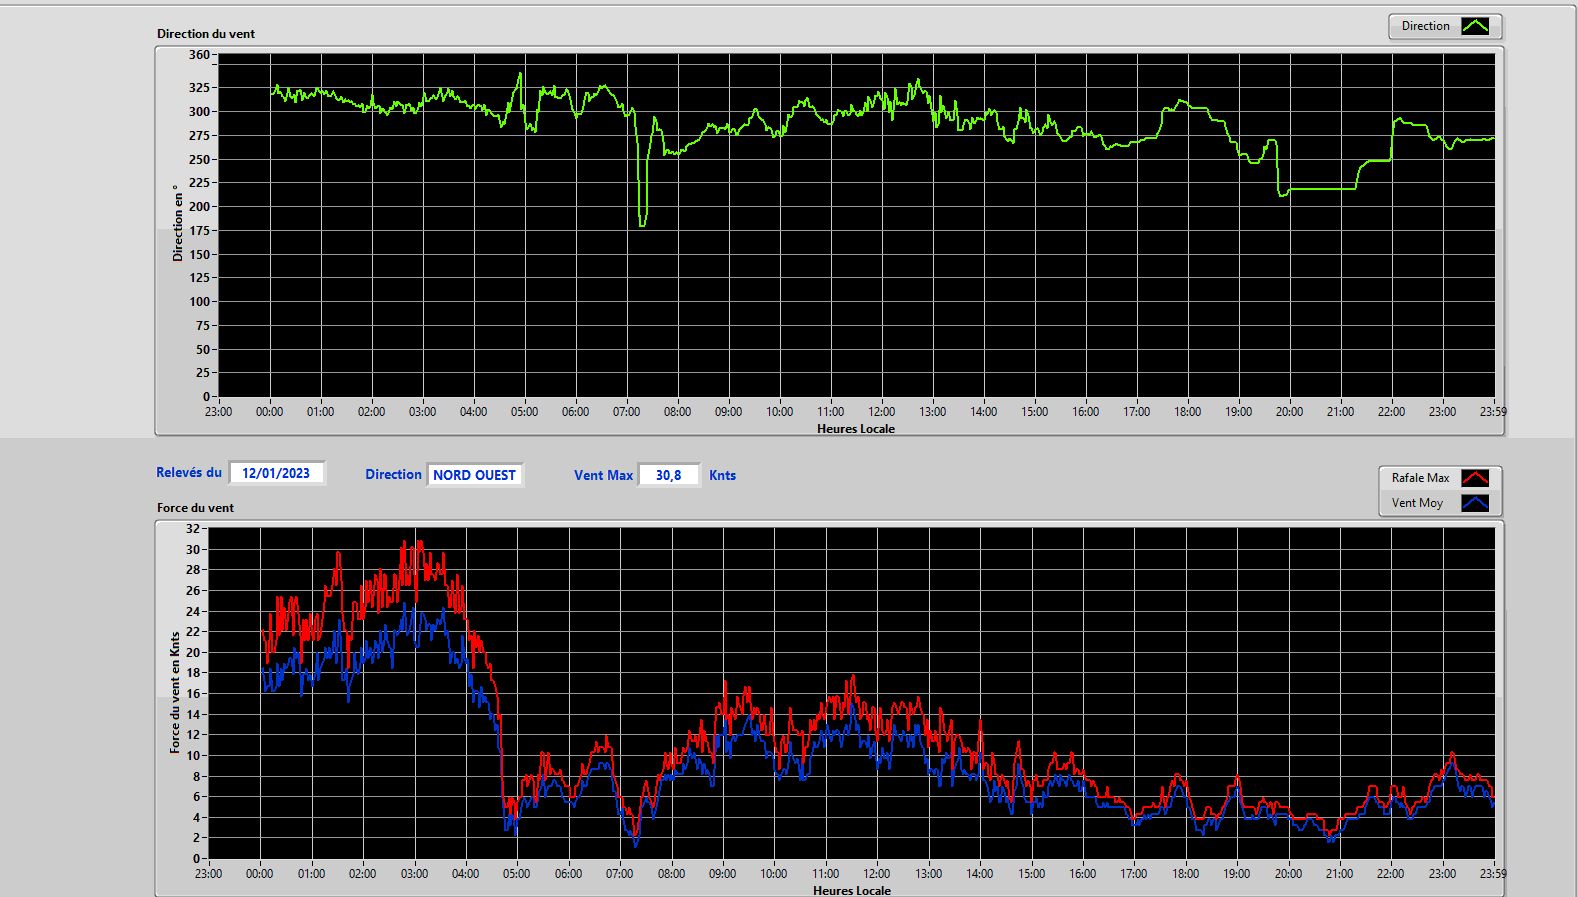This screenshot has height=897, width=1578.
Task: Click "Heures Locale" under the wind force chart
Action: (852, 890)
